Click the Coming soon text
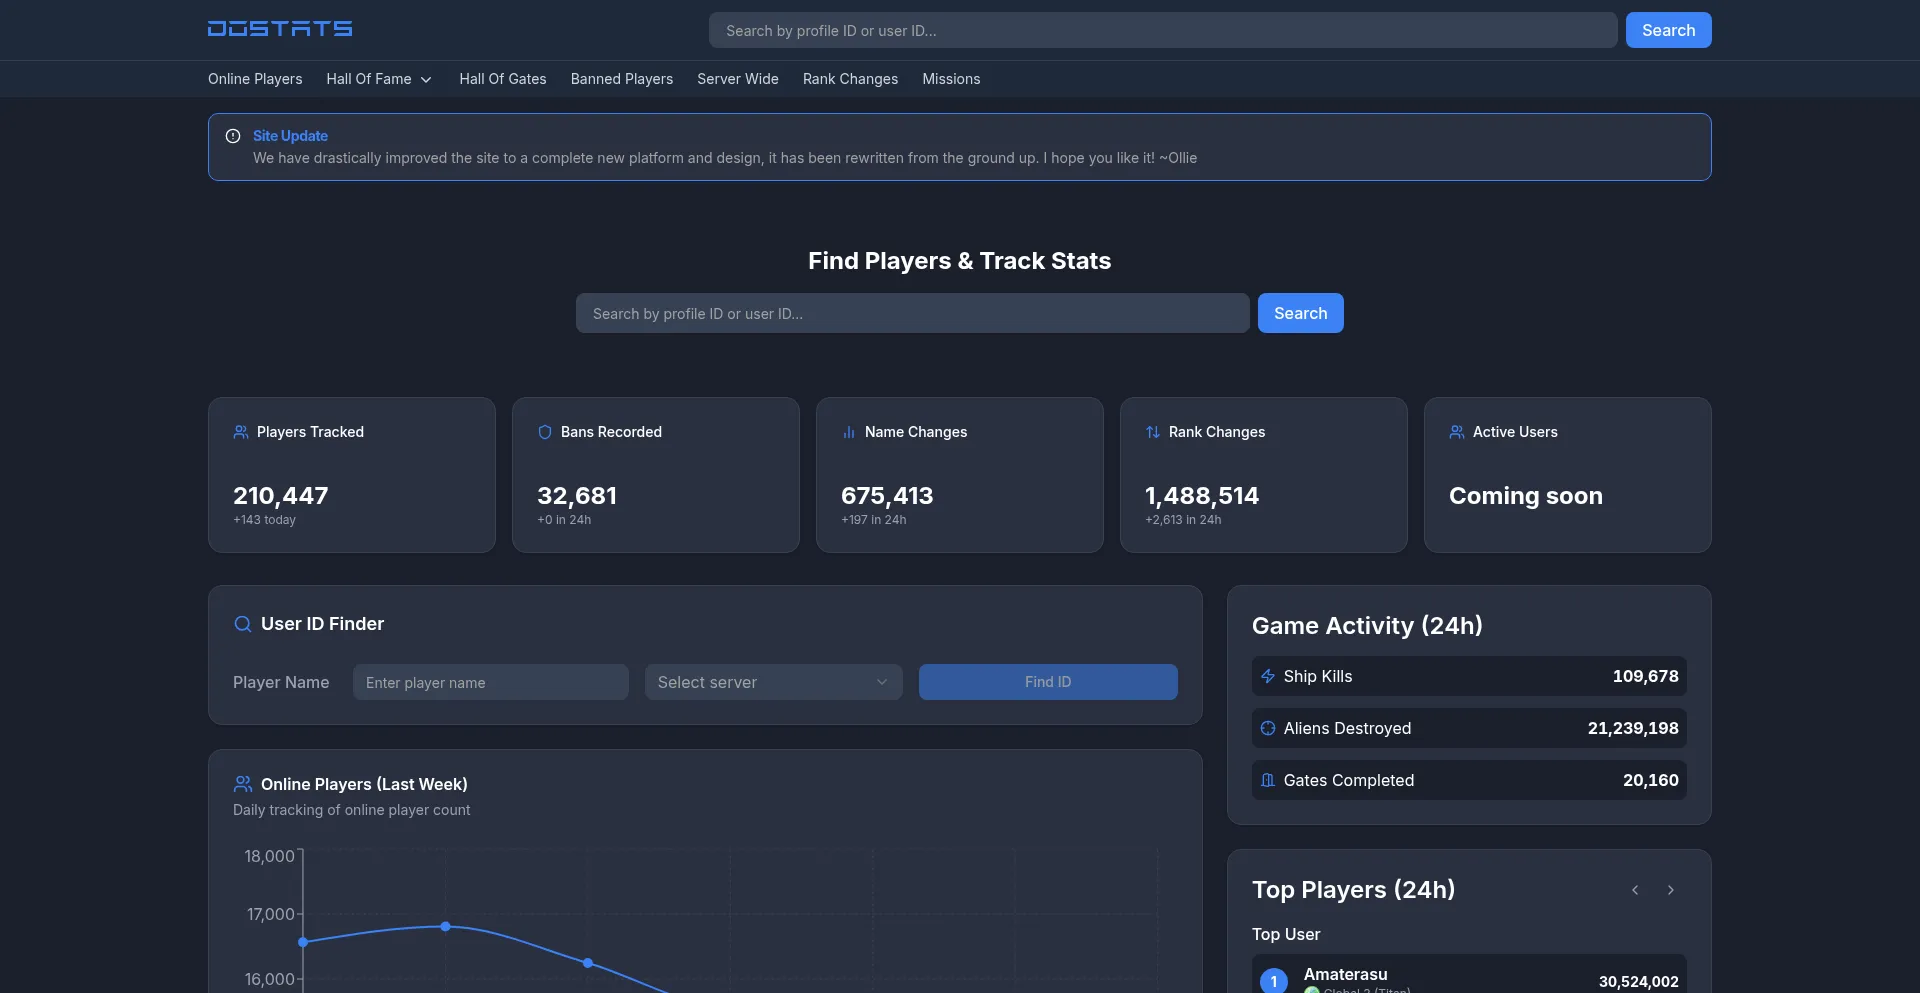1920x993 pixels. [x=1526, y=496]
